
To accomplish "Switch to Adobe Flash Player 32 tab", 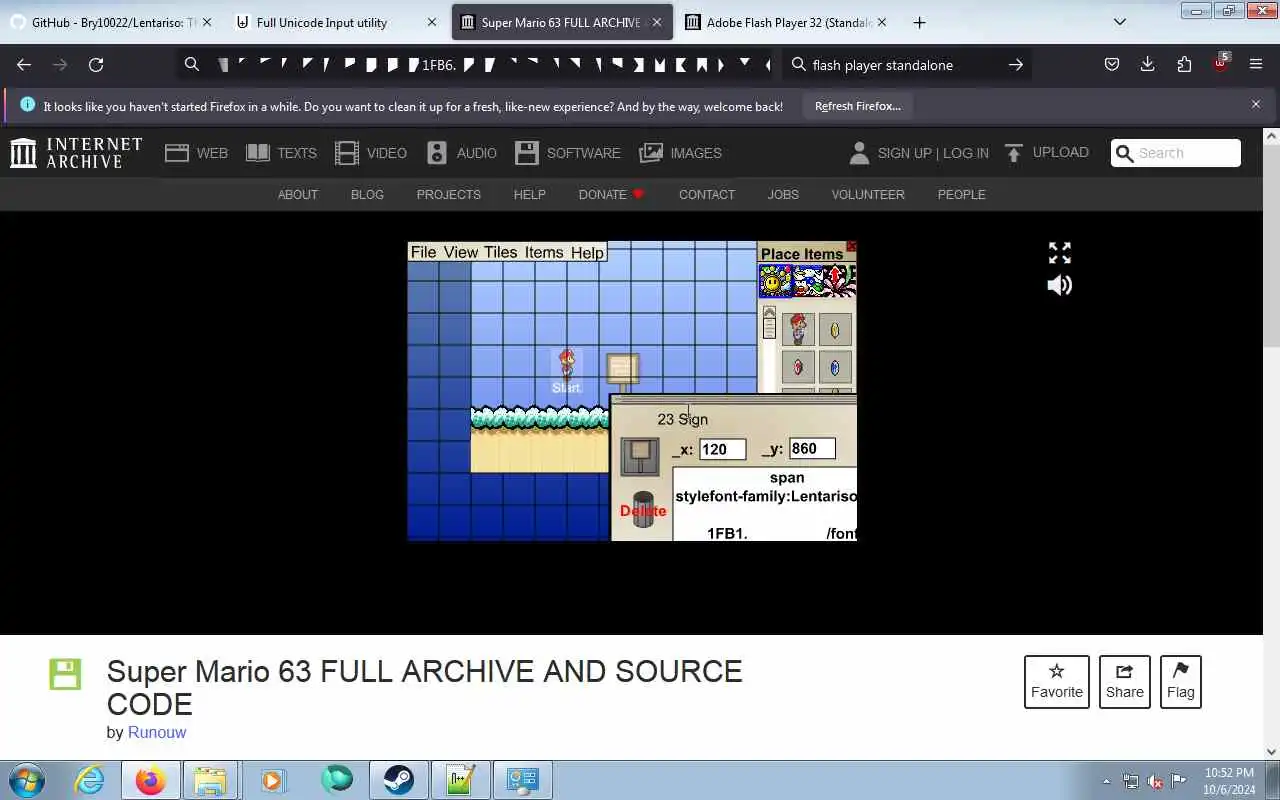I will point(787,22).
